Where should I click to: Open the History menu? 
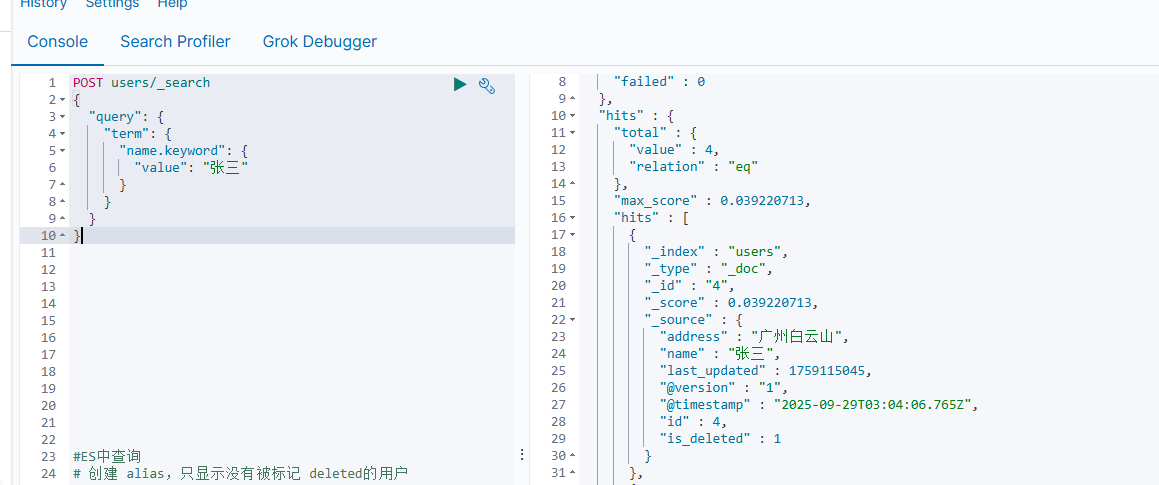pos(44,4)
